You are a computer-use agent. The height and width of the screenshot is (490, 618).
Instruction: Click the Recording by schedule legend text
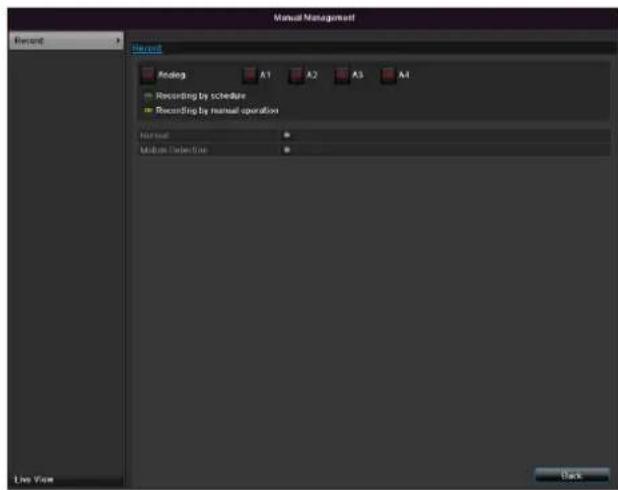pos(201,95)
